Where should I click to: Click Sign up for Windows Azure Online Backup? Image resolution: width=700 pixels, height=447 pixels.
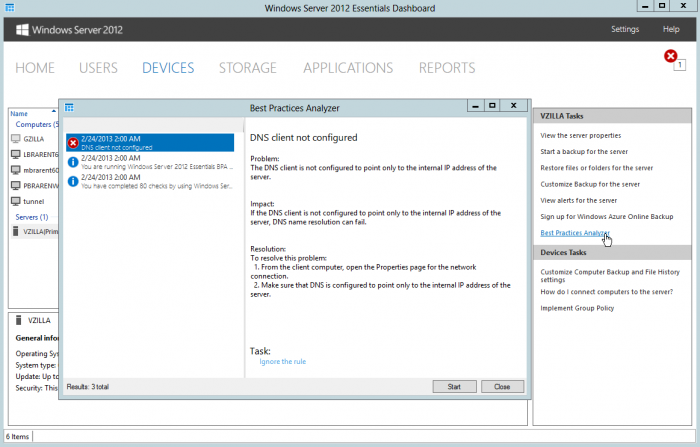[607, 217]
